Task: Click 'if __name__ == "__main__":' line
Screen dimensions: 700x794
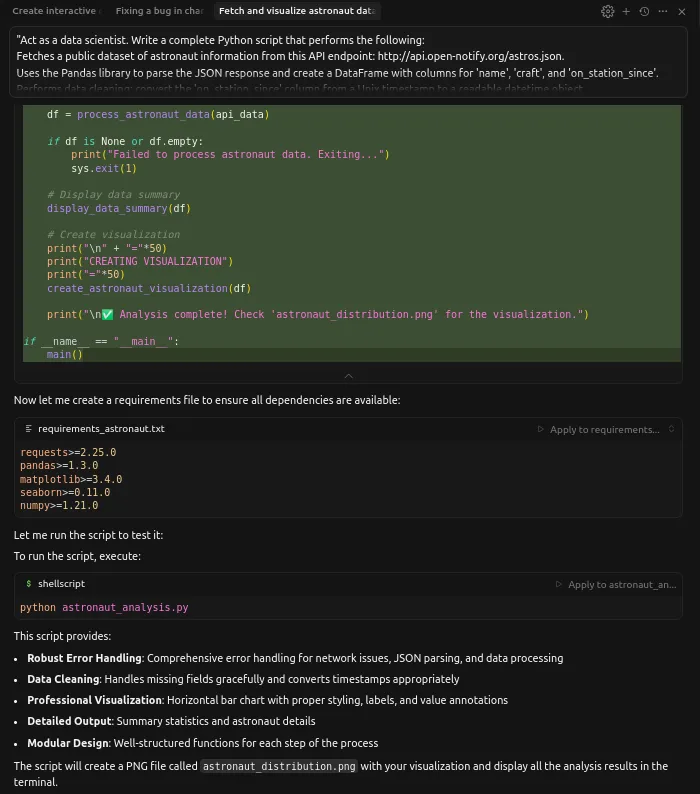Action: point(101,341)
